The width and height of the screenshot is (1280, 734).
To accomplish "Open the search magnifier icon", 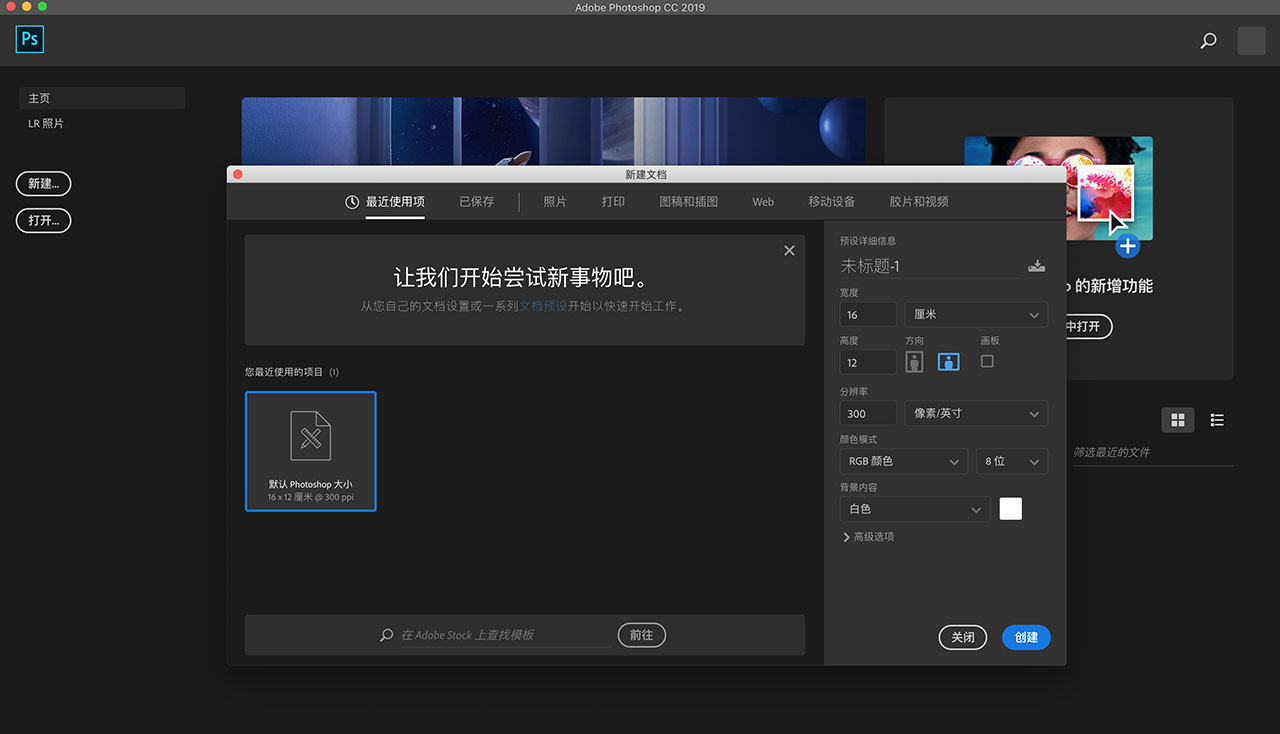I will tap(1208, 41).
